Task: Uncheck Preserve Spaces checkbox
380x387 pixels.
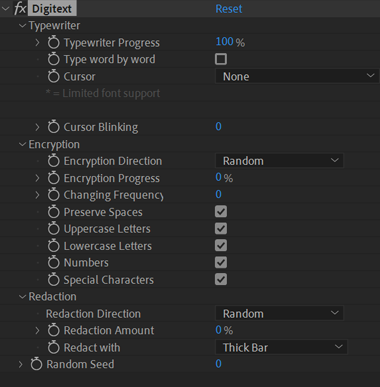Action: click(x=221, y=212)
